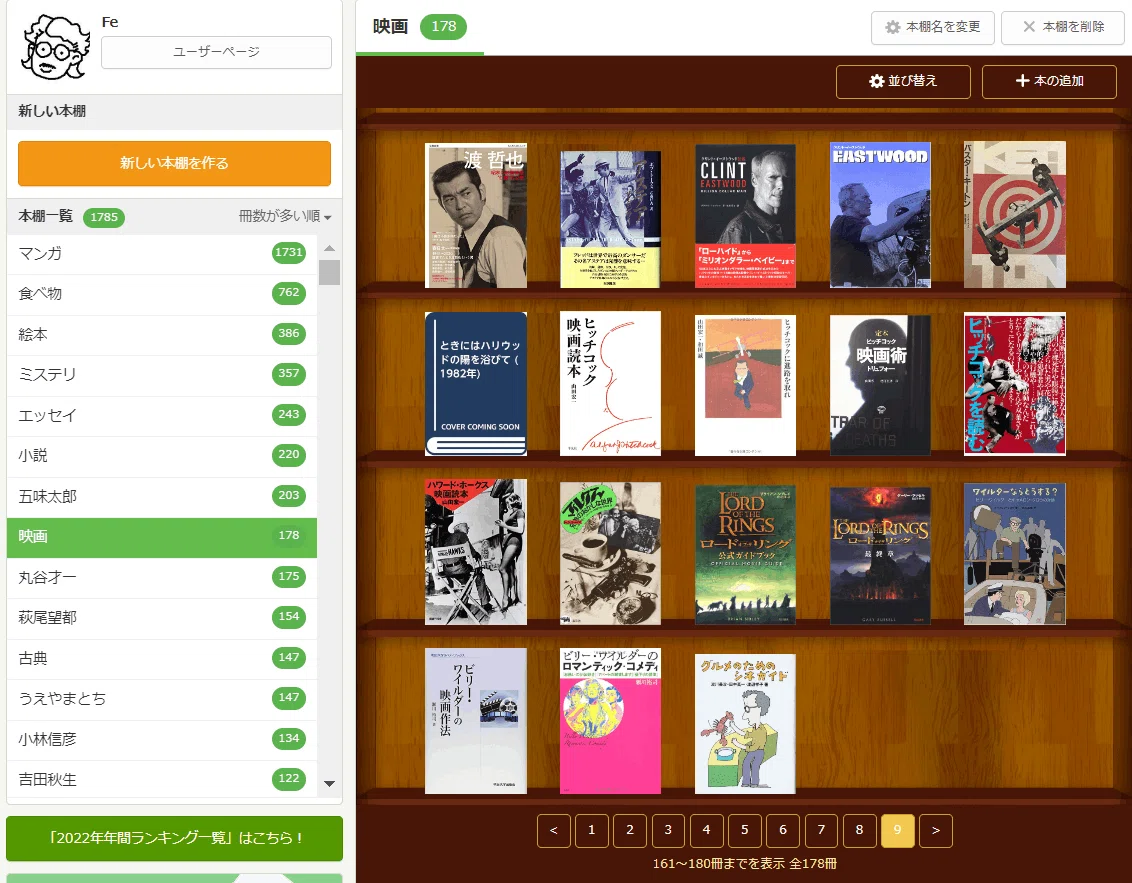Open ビリー・ワイルダーのロマンティック・コメディ pink cover

pyautogui.click(x=610, y=721)
